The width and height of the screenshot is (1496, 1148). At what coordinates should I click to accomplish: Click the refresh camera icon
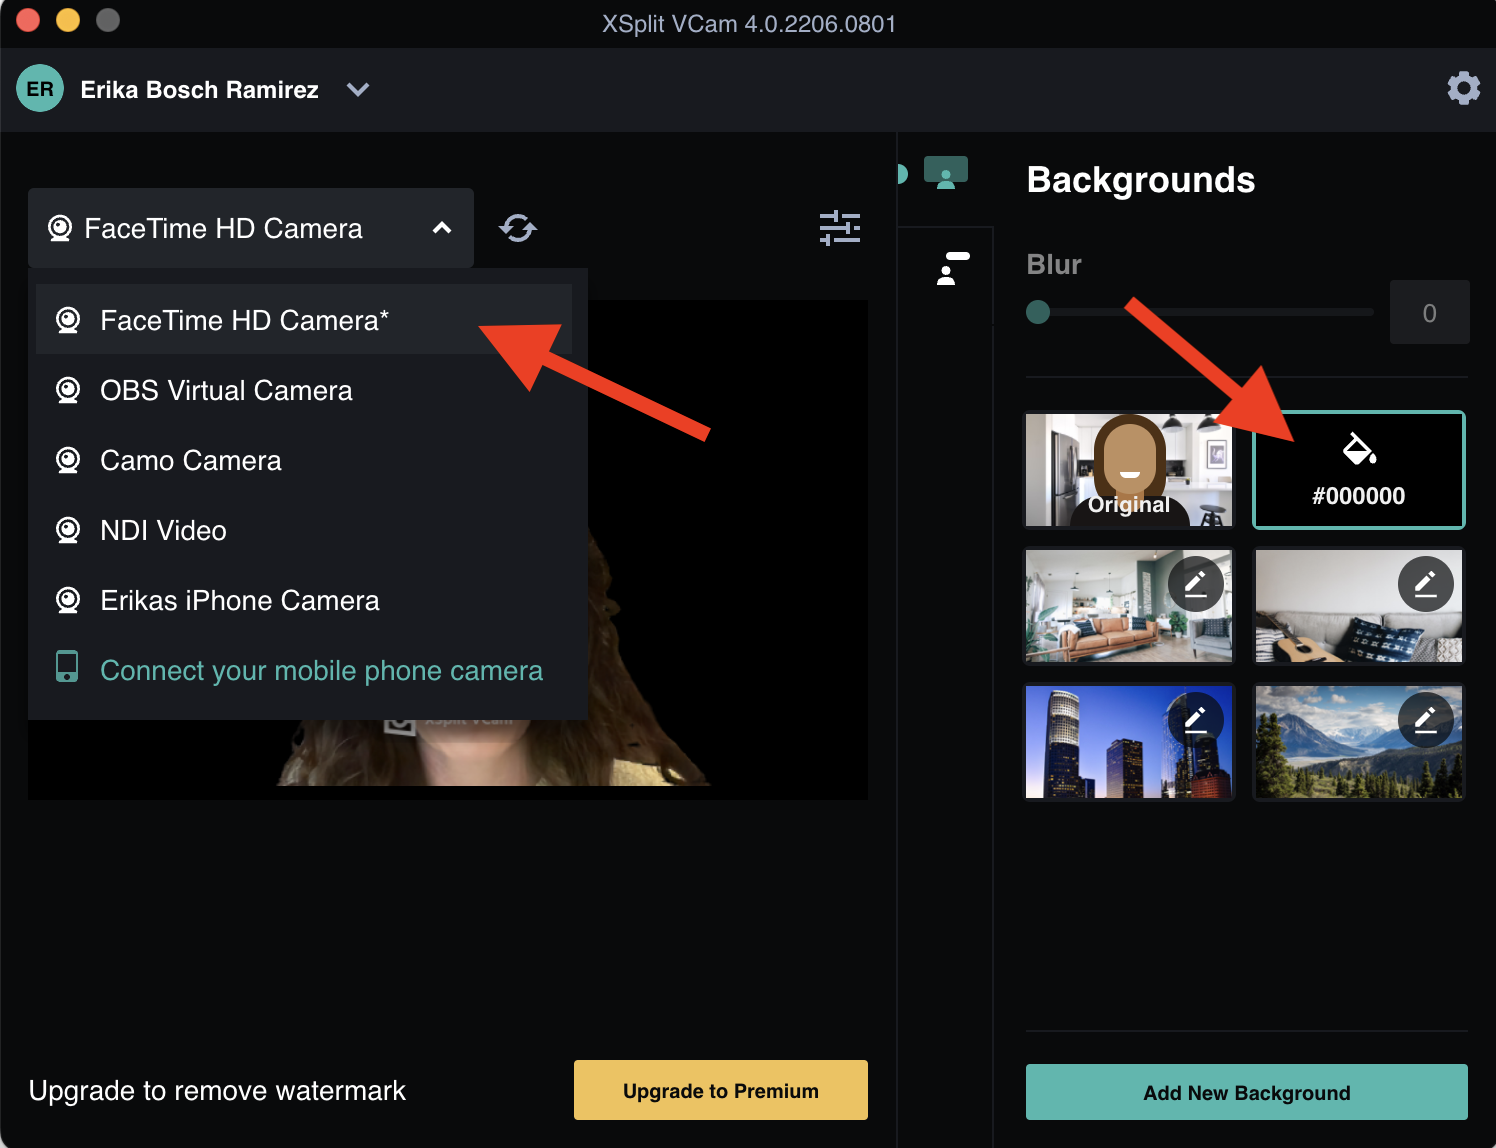(x=518, y=228)
